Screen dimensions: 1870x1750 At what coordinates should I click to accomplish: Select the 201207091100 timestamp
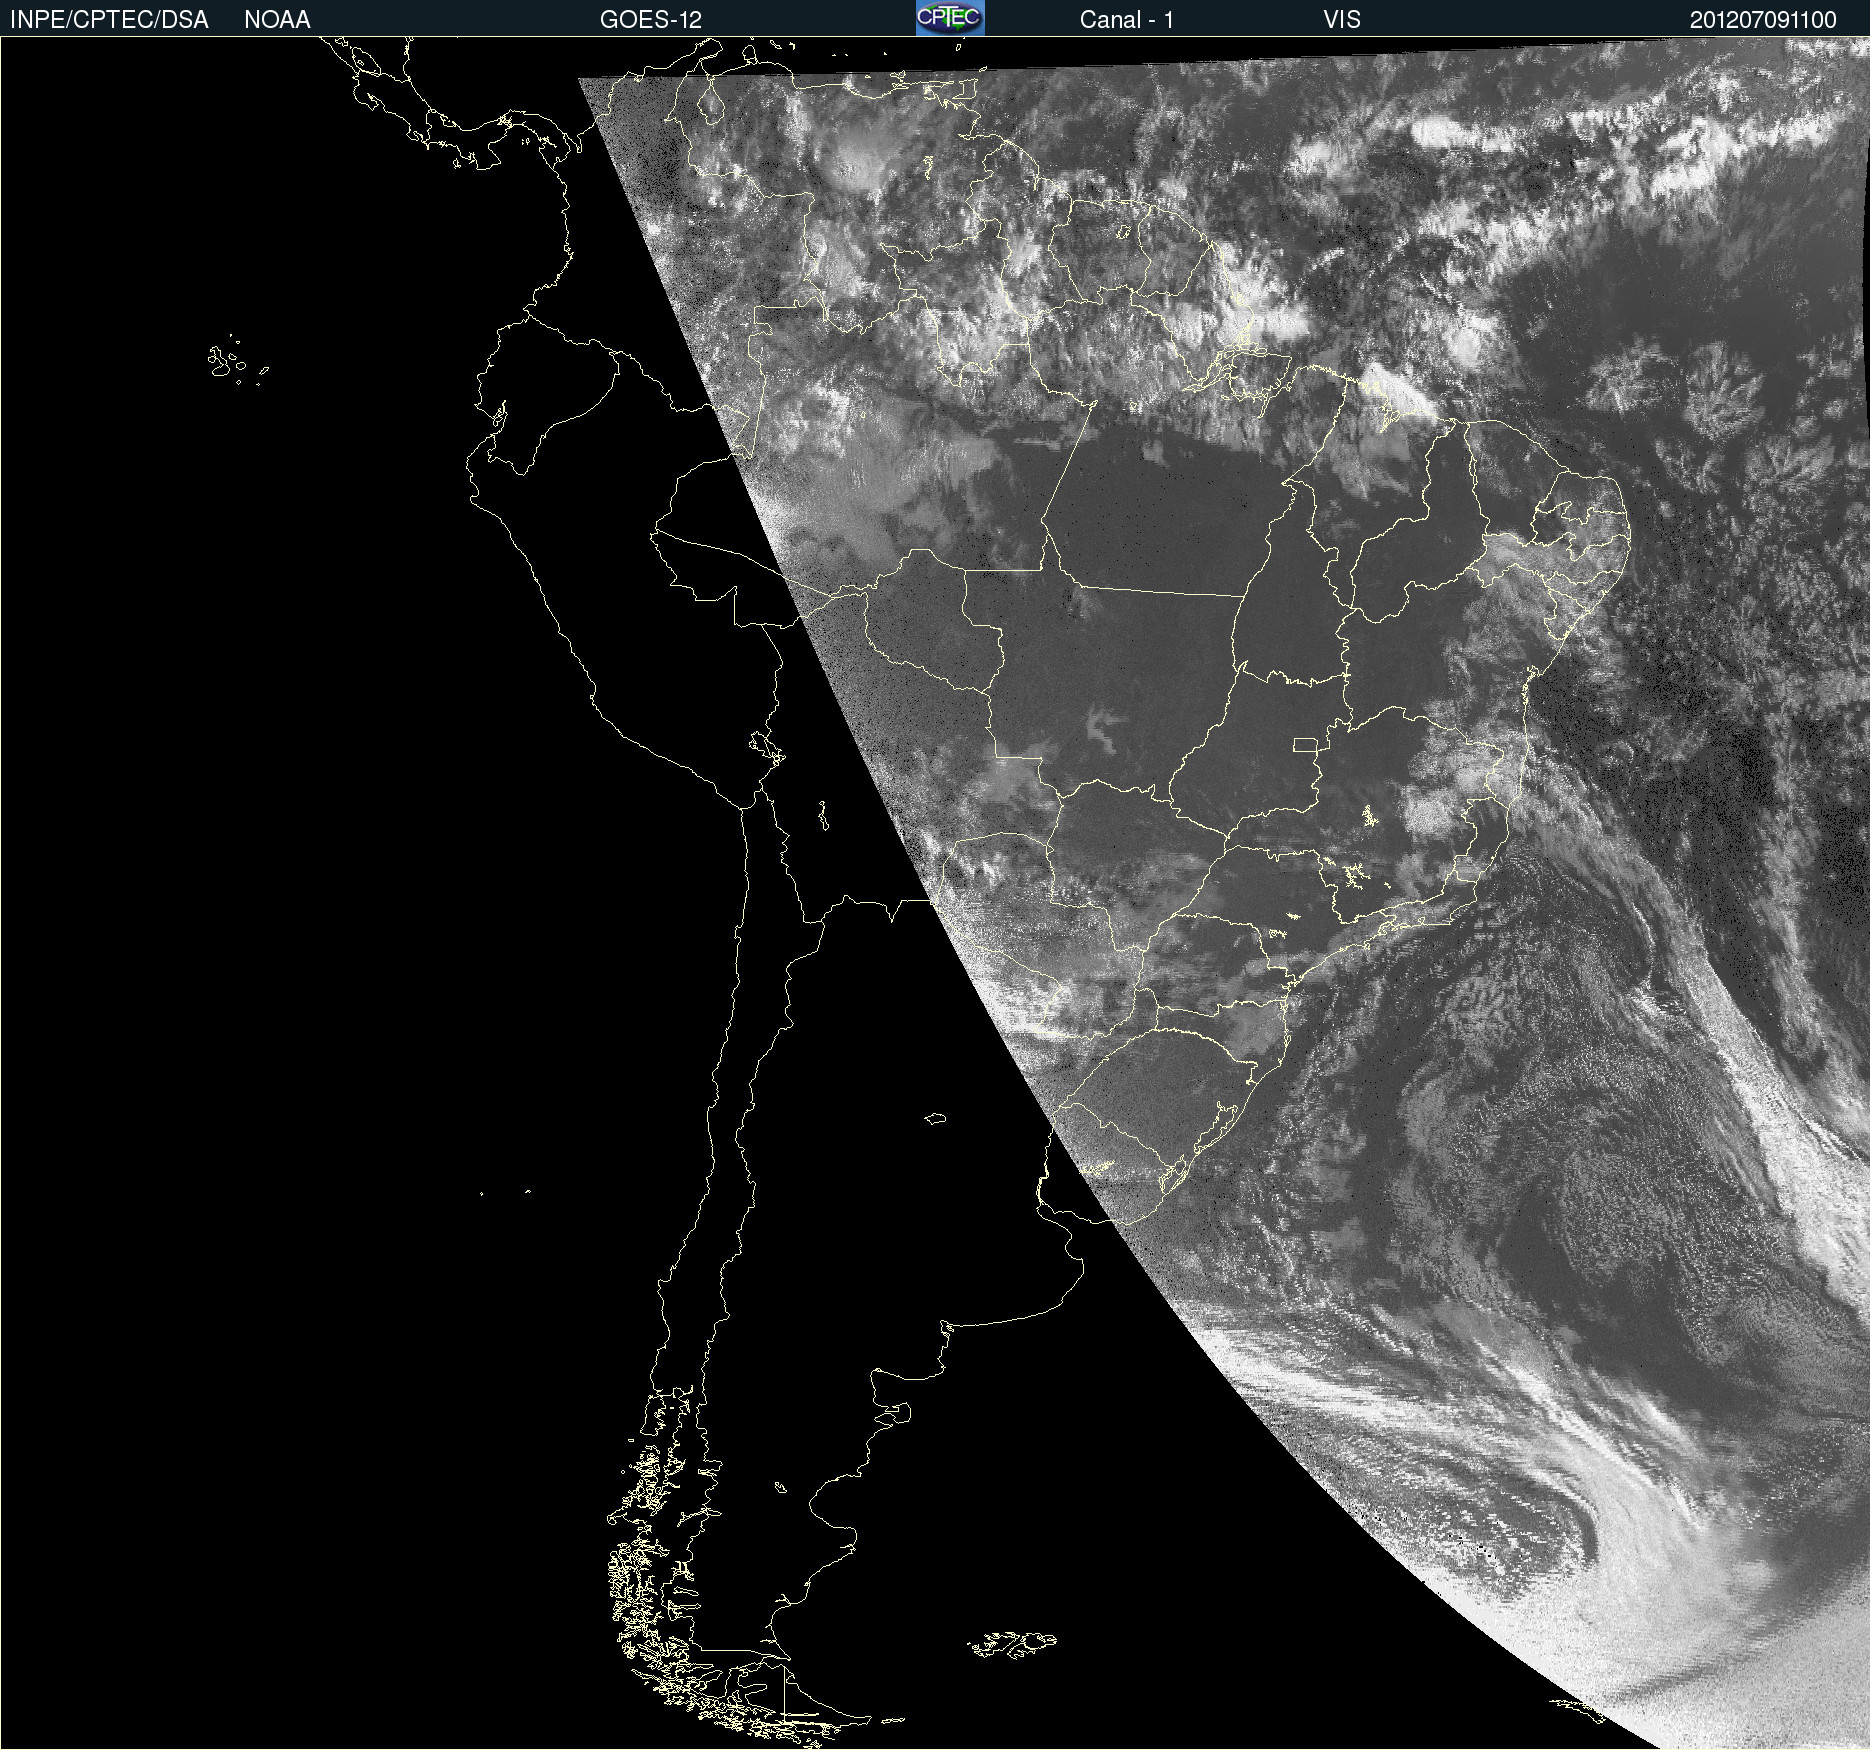[1763, 20]
